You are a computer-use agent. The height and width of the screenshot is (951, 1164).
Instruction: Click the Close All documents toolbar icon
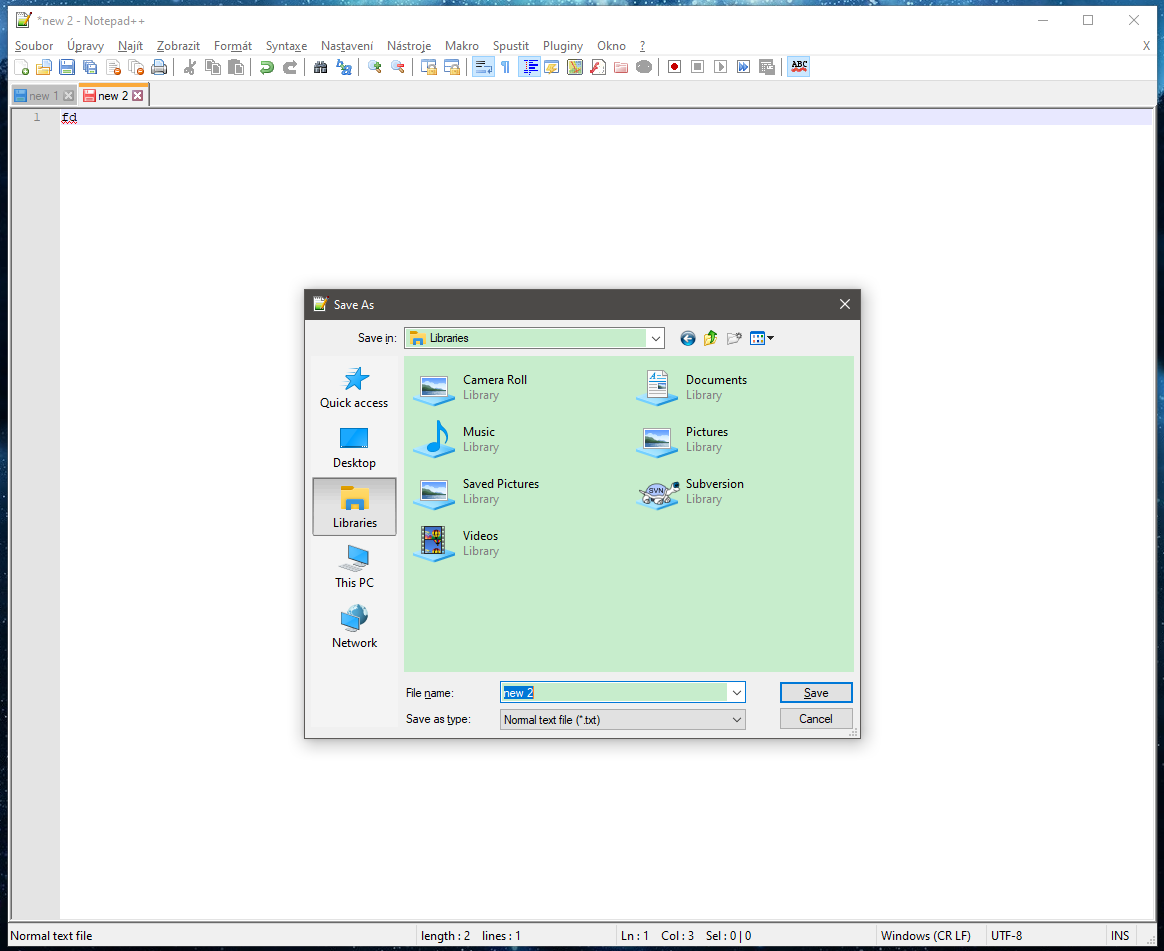[136, 67]
